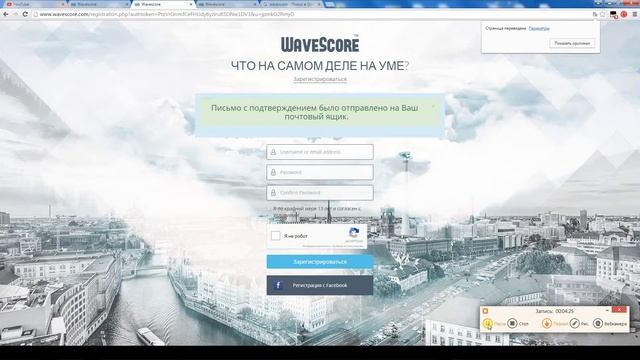The height and width of the screenshot is (360, 640).
Task: Close the YouTube tab
Action: pos(63,4)
